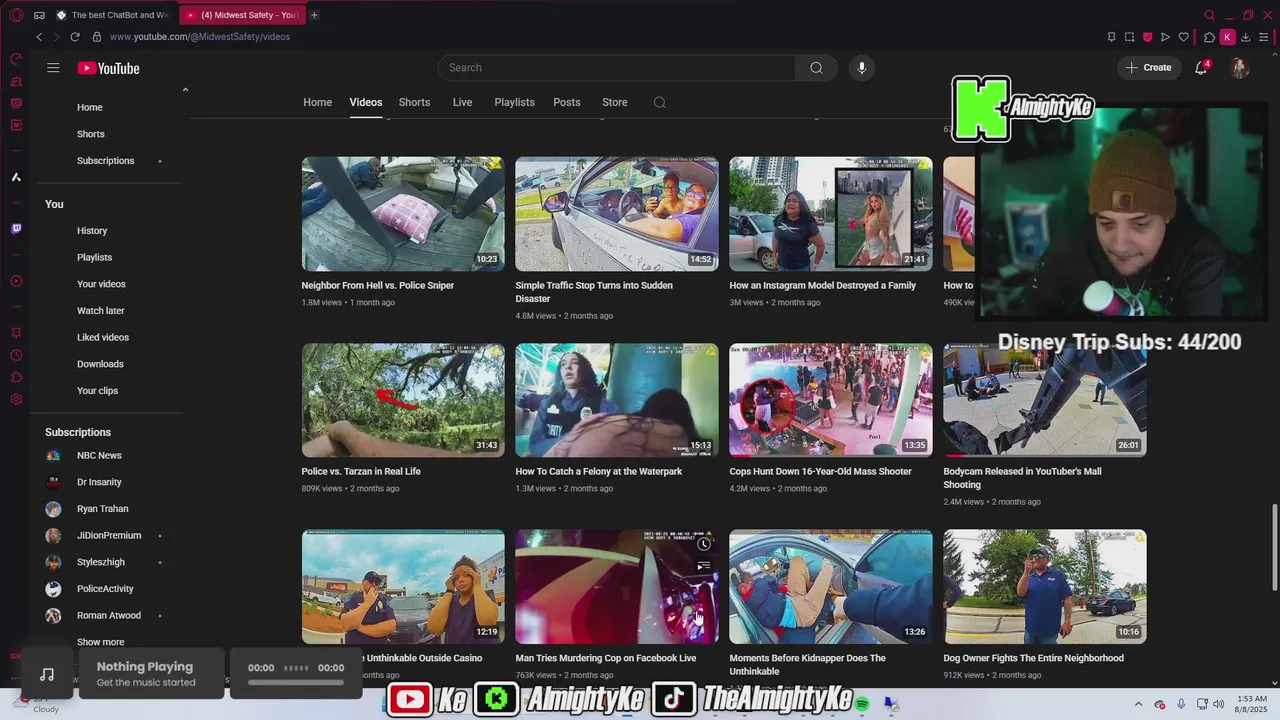Open the player (play arrow) icon in toolbar

tap(1165, 37)
